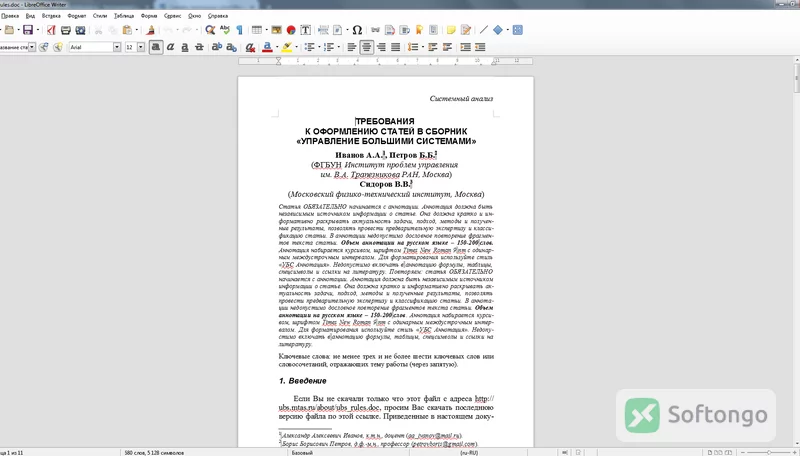800x456 pixels.
Task: Insert a comment note
Action: click(451, 30)
